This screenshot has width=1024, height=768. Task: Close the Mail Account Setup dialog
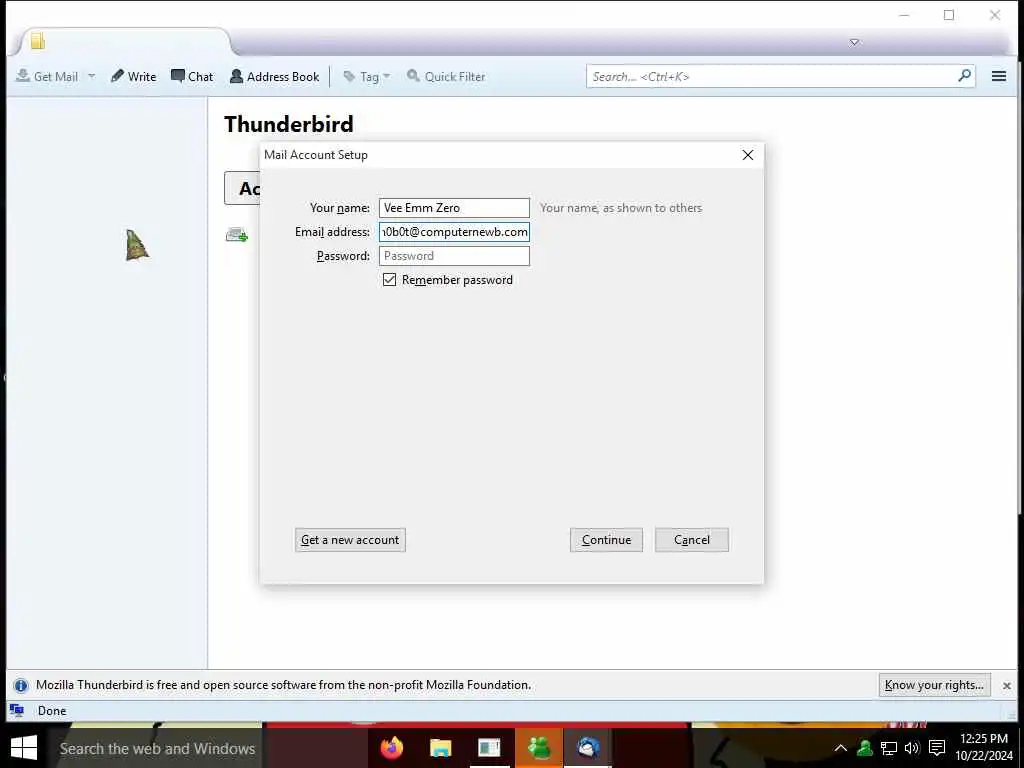click(x=748, y=155)
